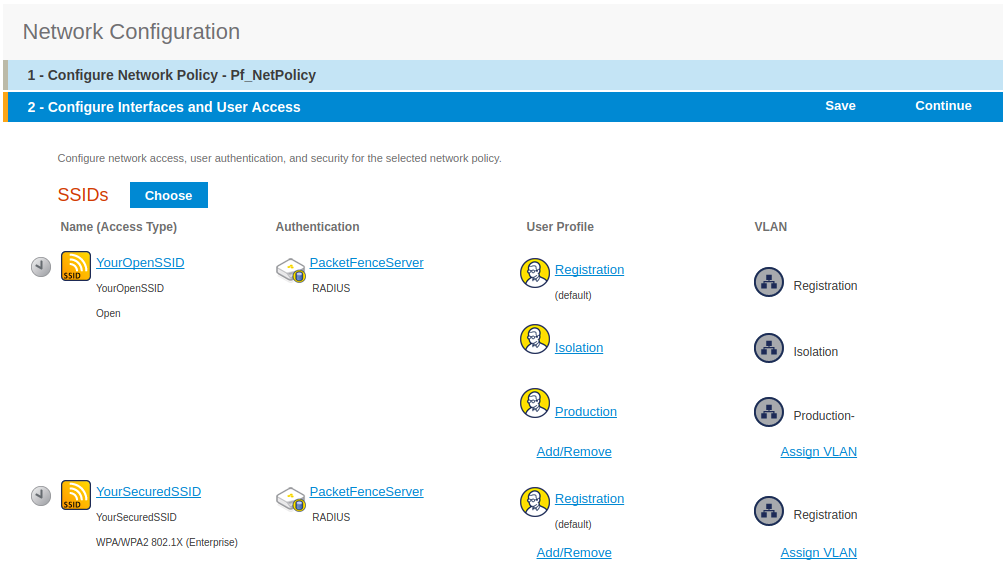1004x584 pixels.
Task: Select the YourOpenSSID wireless network icon
Action: pyautogui.click(x=75, y=266)
